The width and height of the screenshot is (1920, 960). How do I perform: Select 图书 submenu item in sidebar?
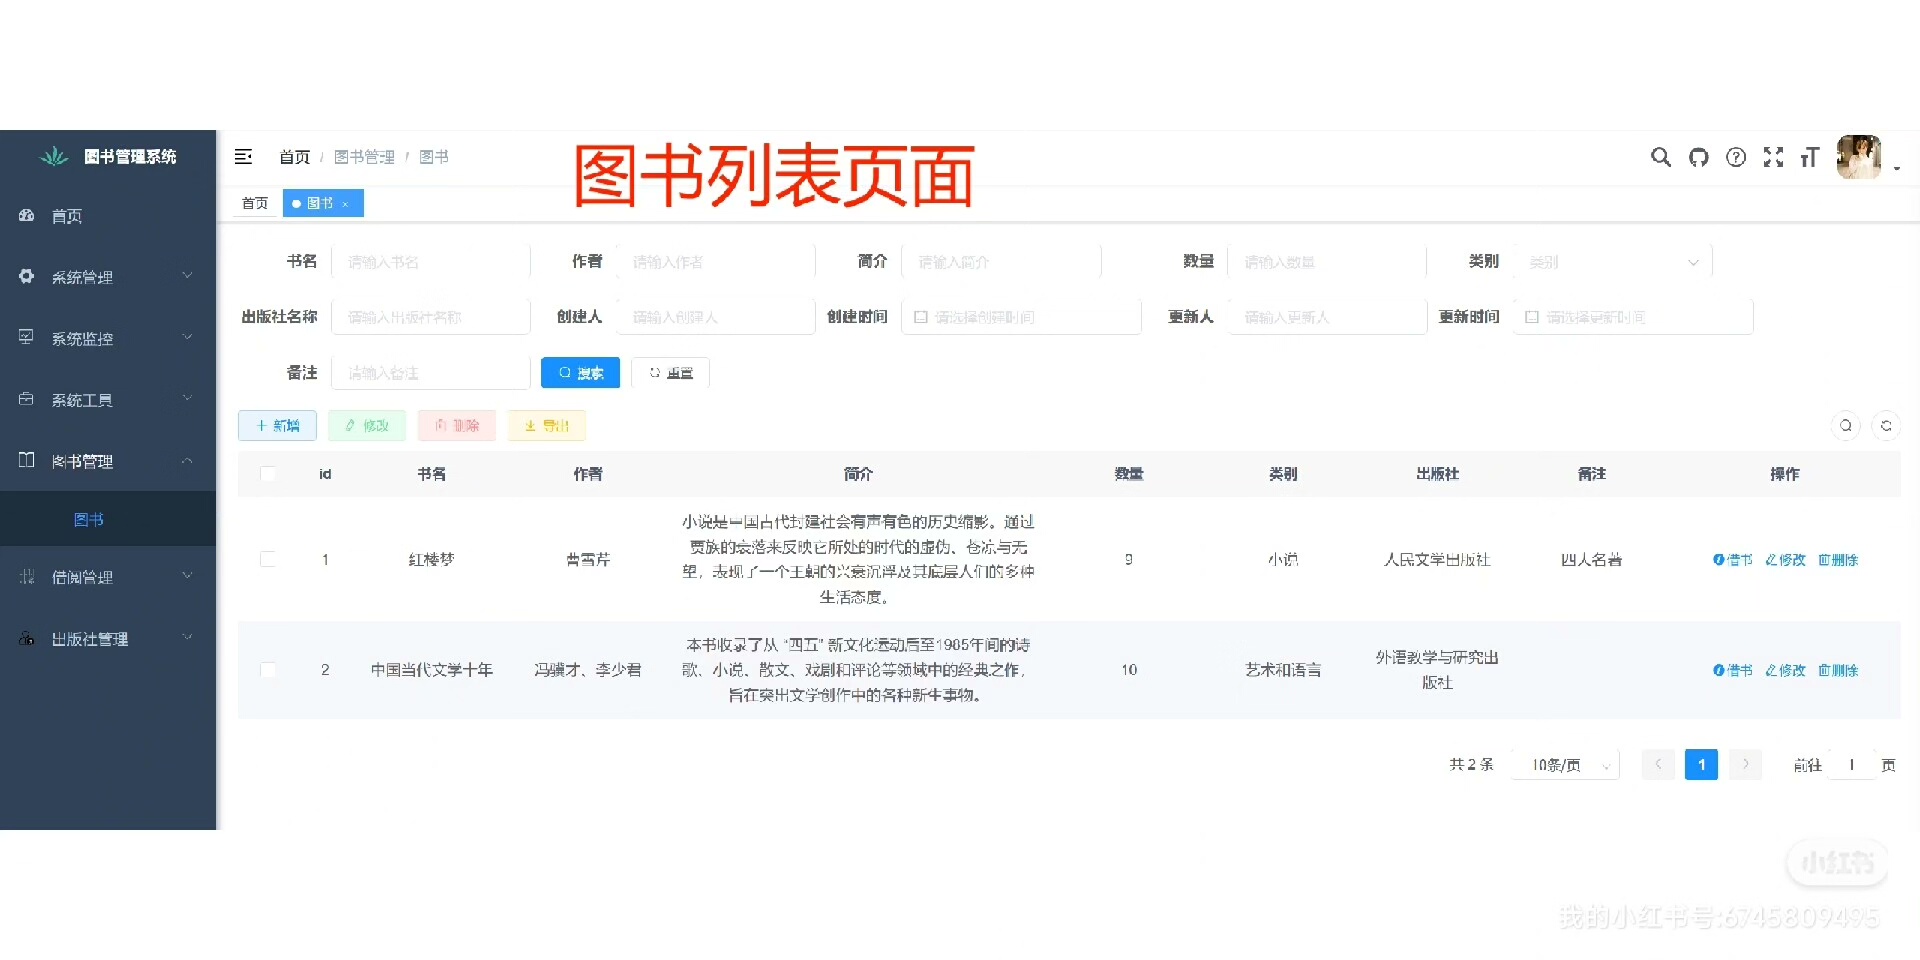point(89,519)
